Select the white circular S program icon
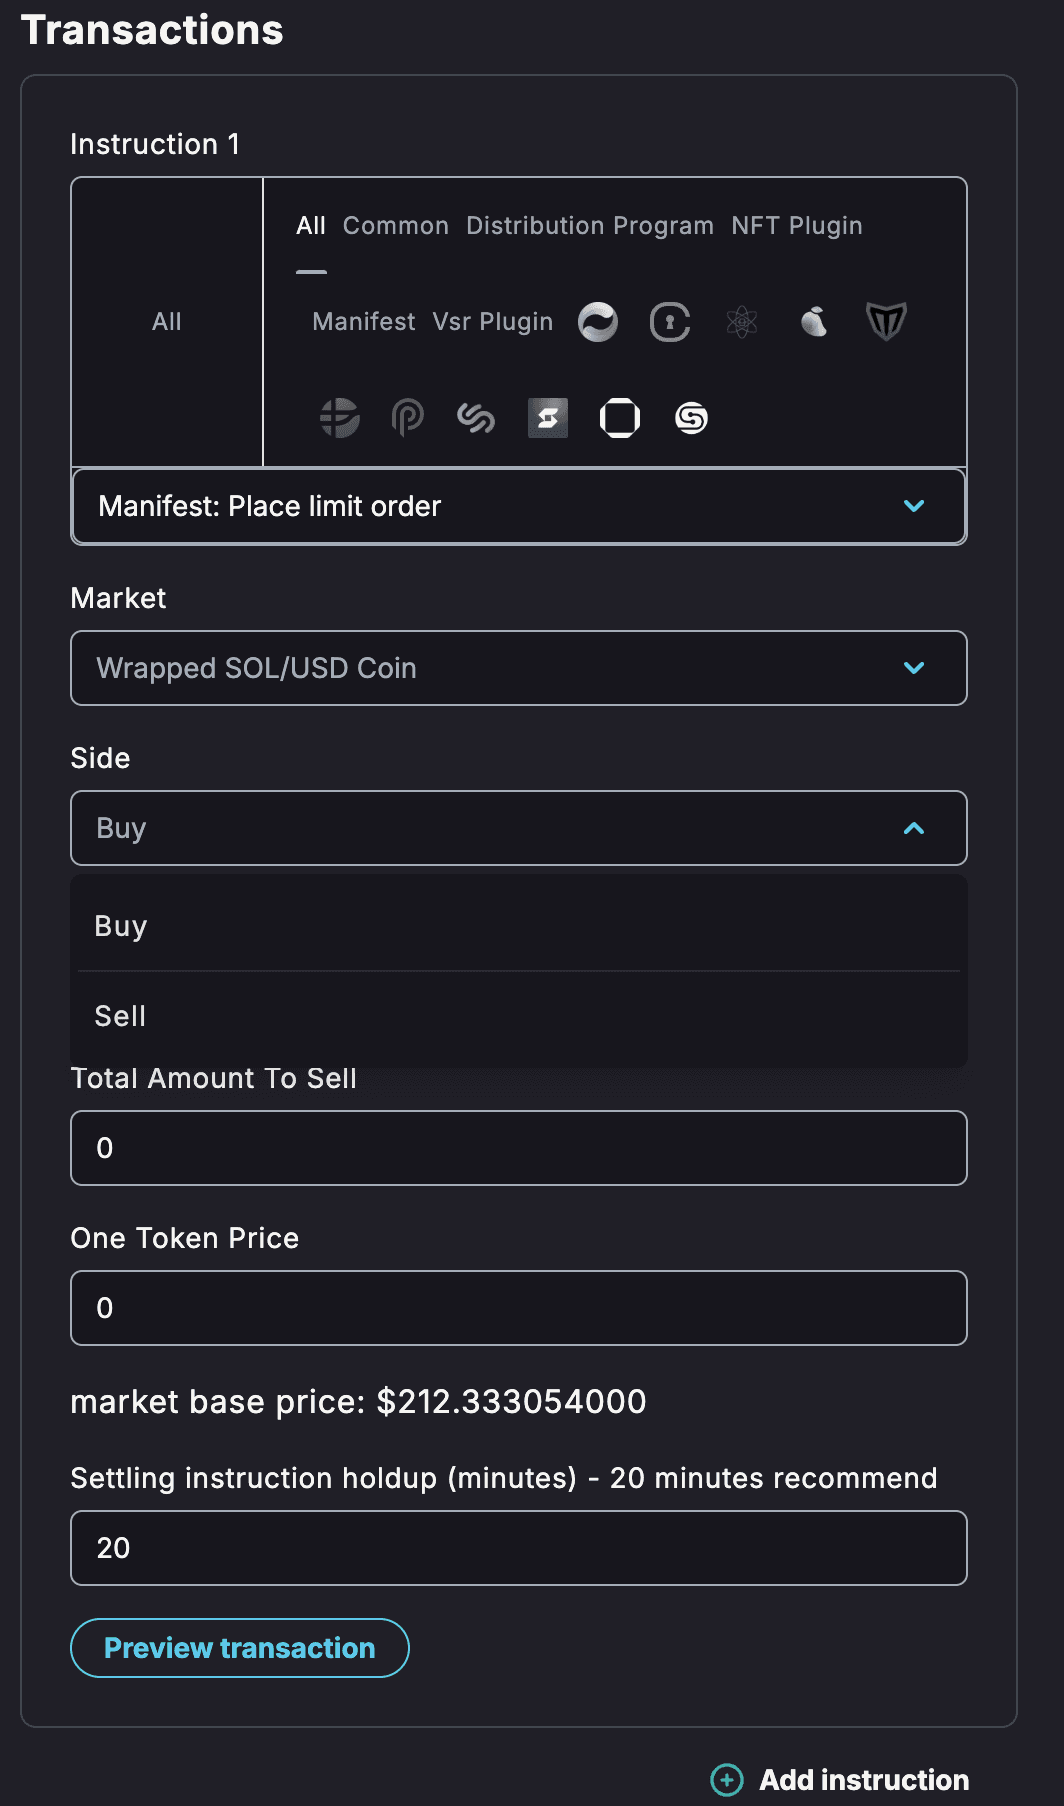This screenshot has width=1064, height=1806. 692,418
